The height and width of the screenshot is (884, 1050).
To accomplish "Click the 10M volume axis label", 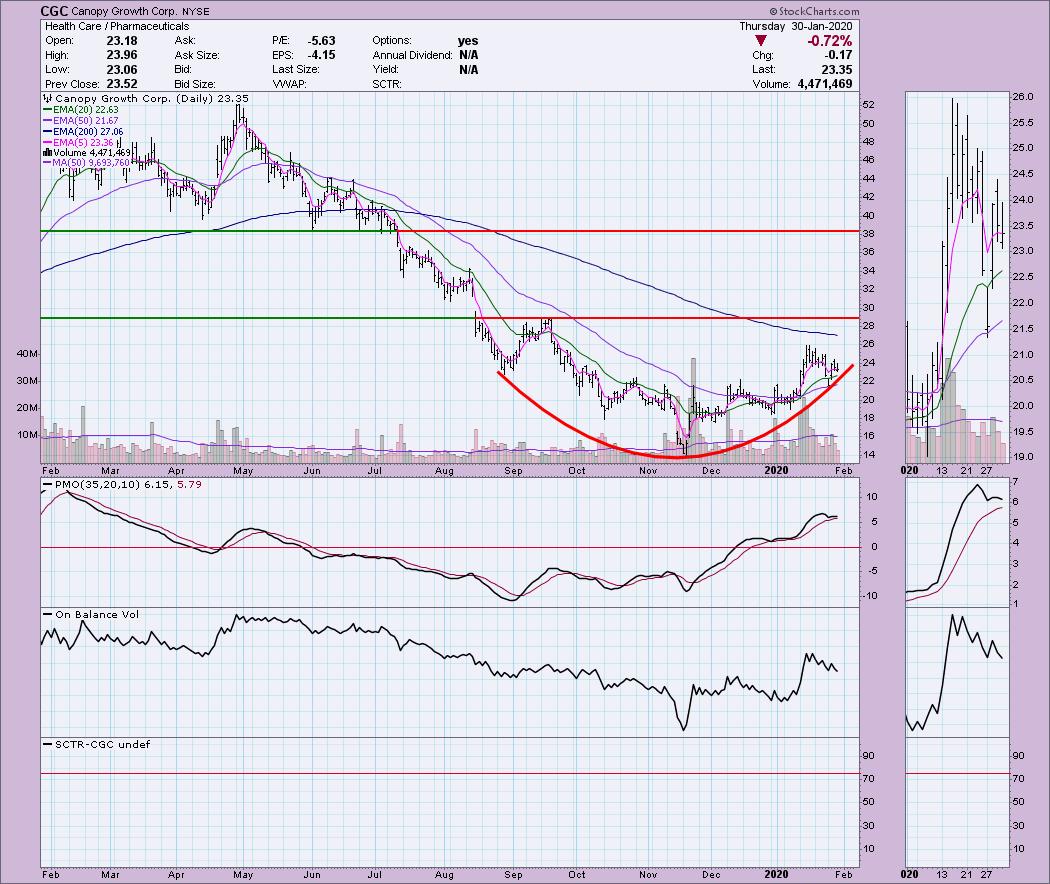I will coord(28,435).
